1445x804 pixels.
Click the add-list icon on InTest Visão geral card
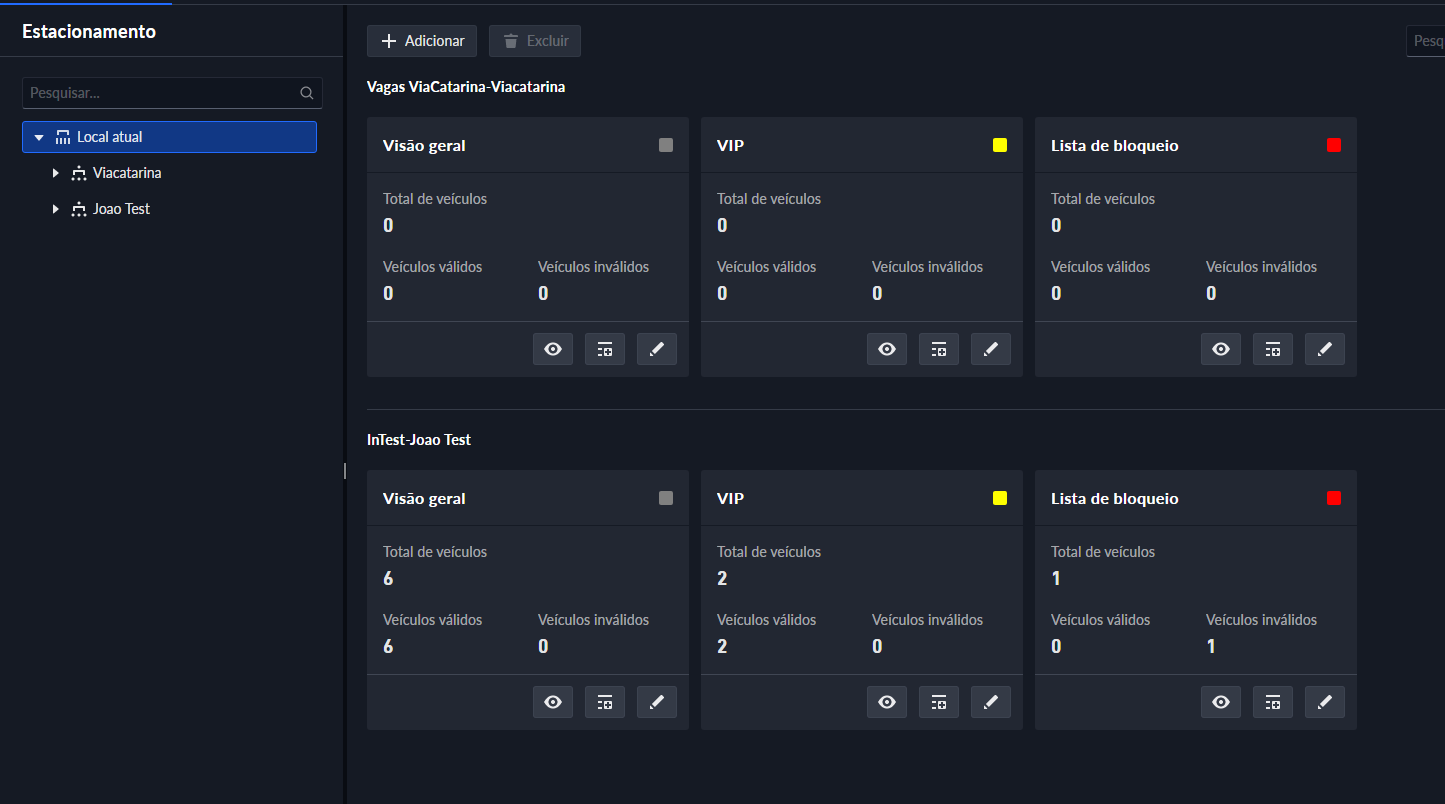(x=604, y=702)
